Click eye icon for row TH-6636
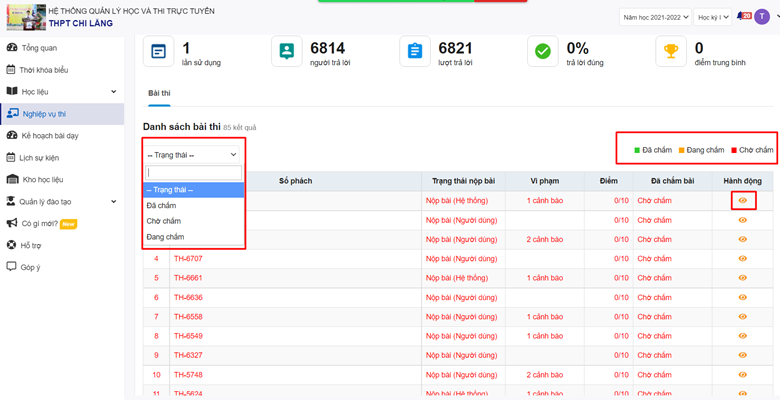Screen dimensions: 780x400 point(742,297)
